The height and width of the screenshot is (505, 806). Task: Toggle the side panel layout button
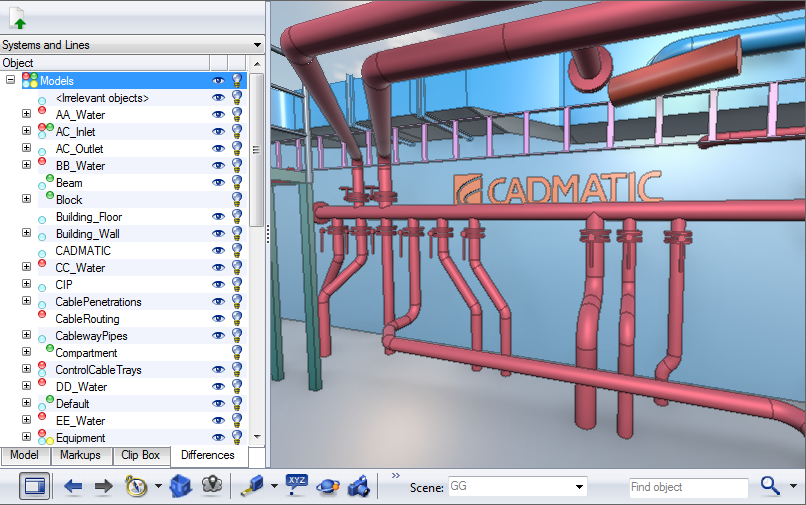35,486
